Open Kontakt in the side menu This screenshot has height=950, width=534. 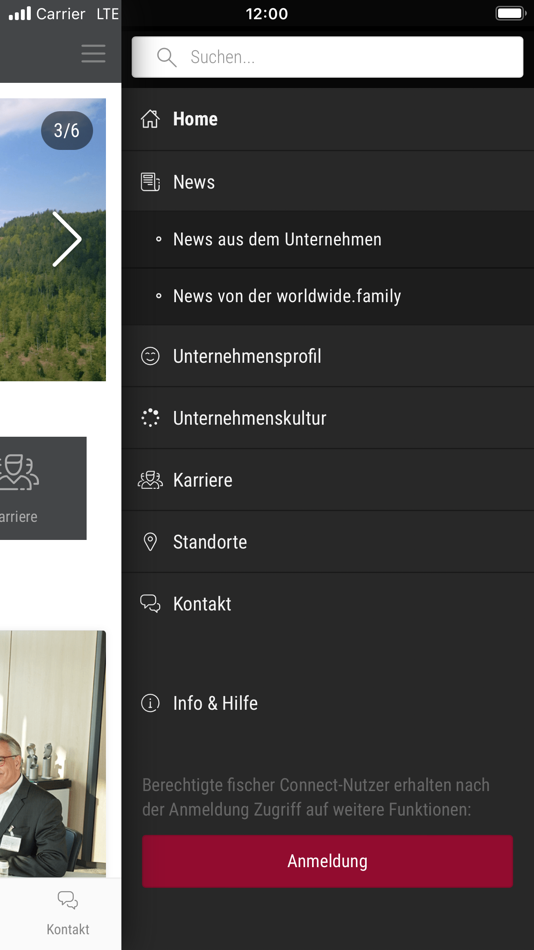328,603
